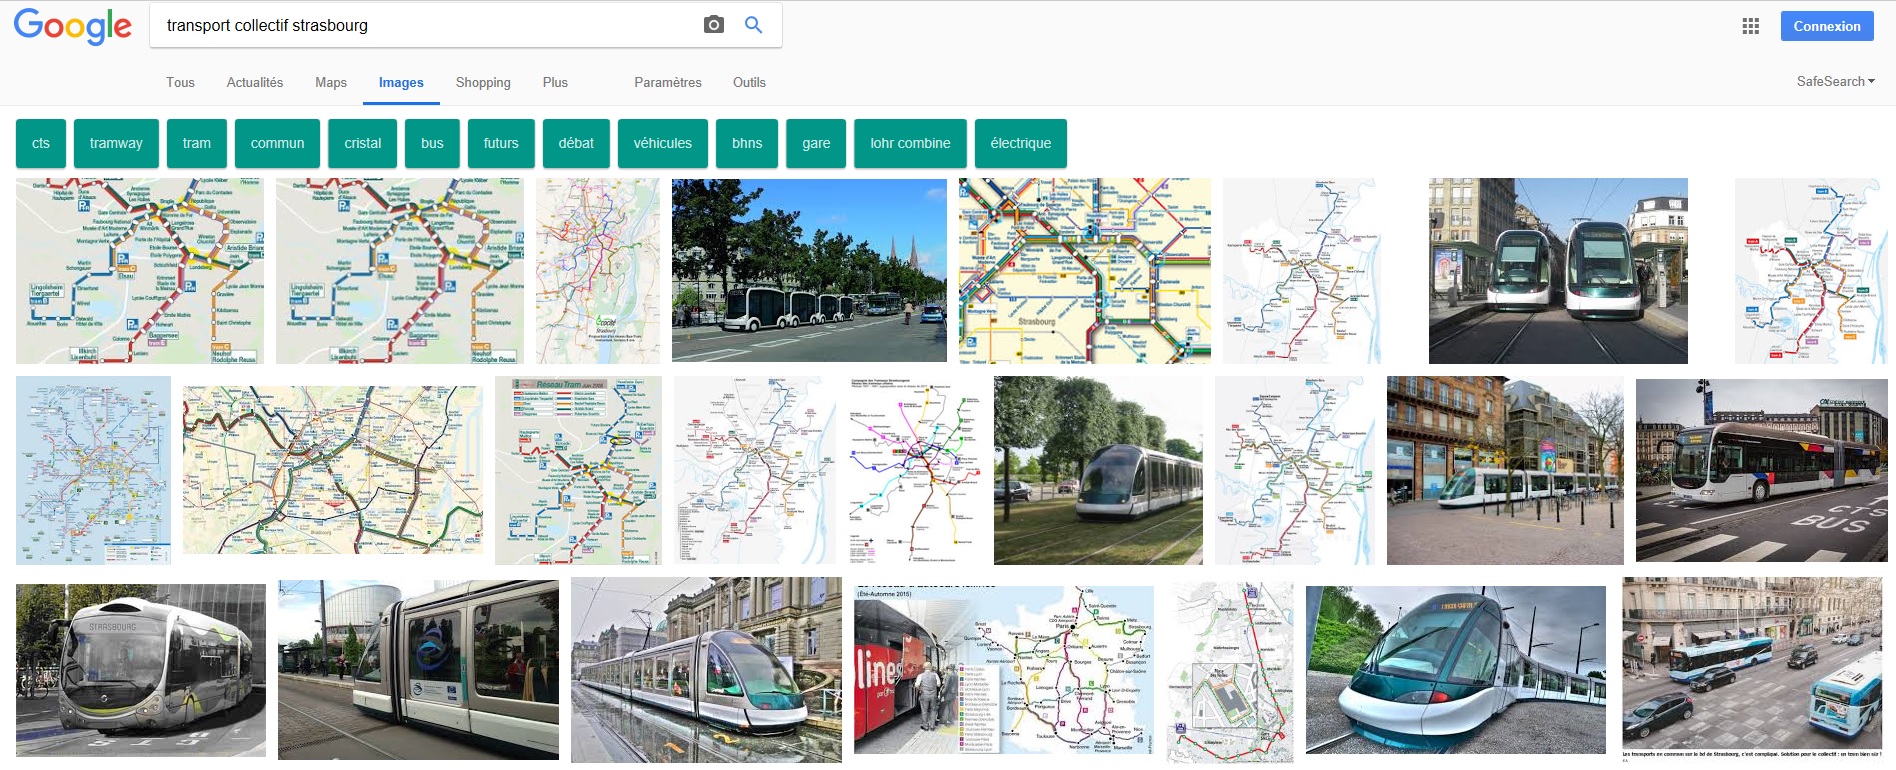Open the photo of two trams facing front
The width and height of the screenshot is (1896, 770).
click(1558, 270)
